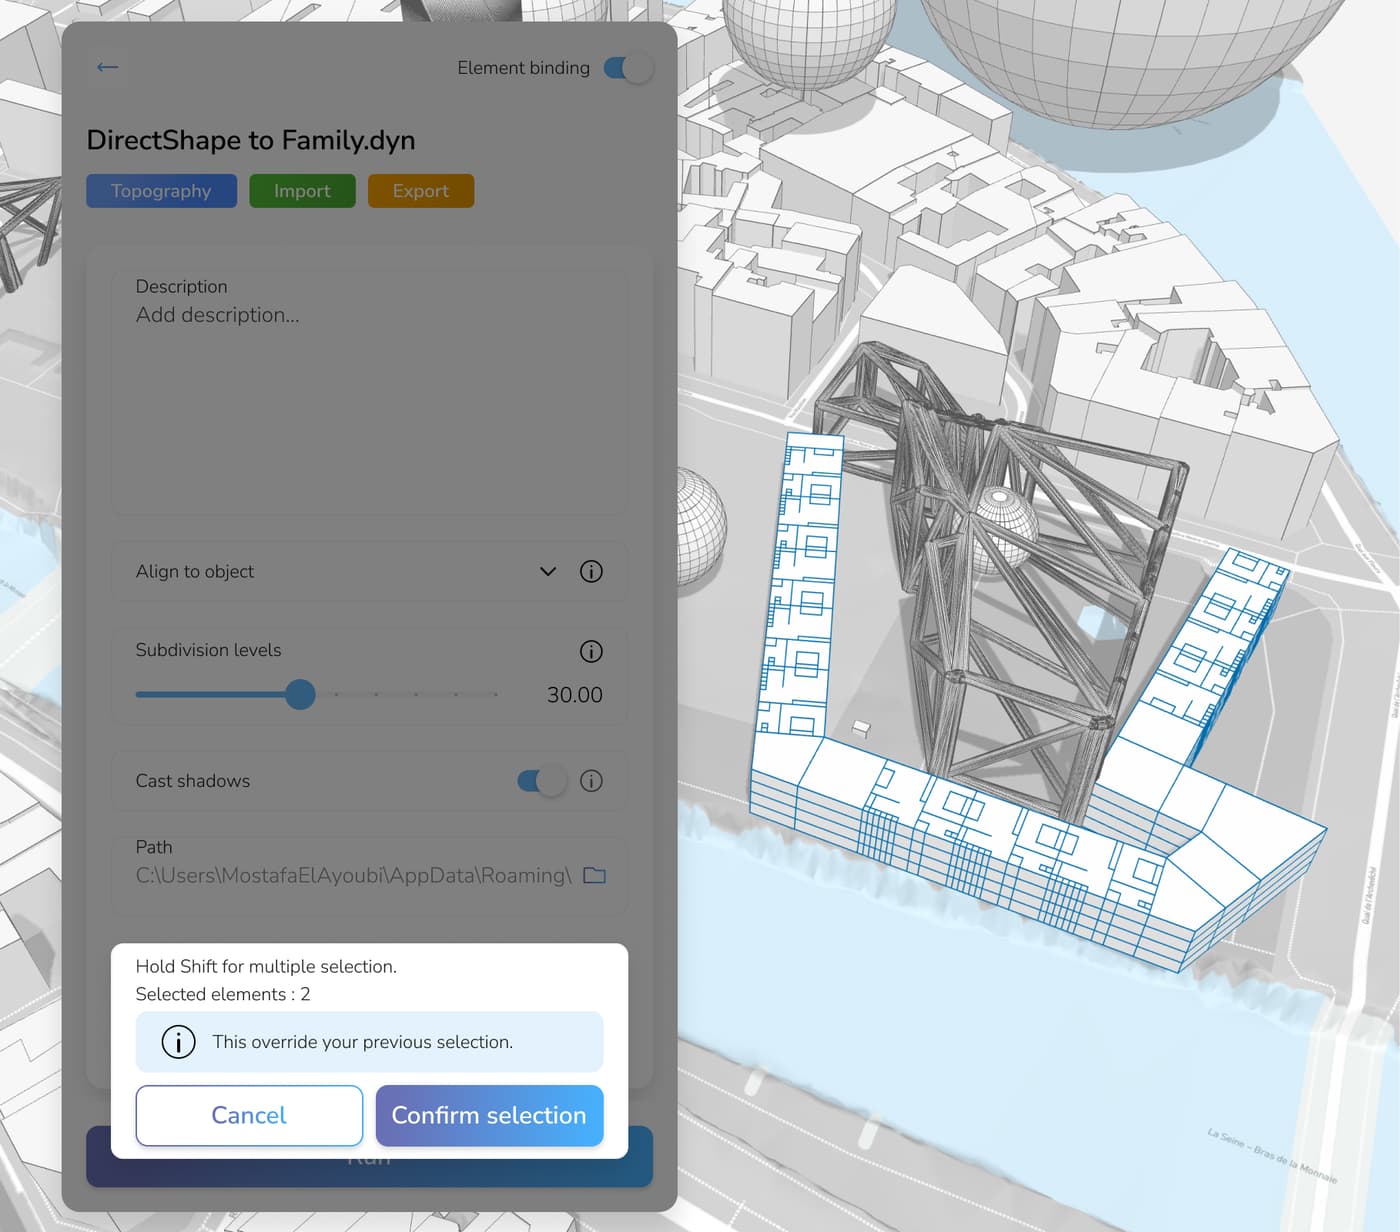The height and width of the screenshot is (1232, 1400).
Task: Click the info icon in override notice
Action: pos(178,1042)
